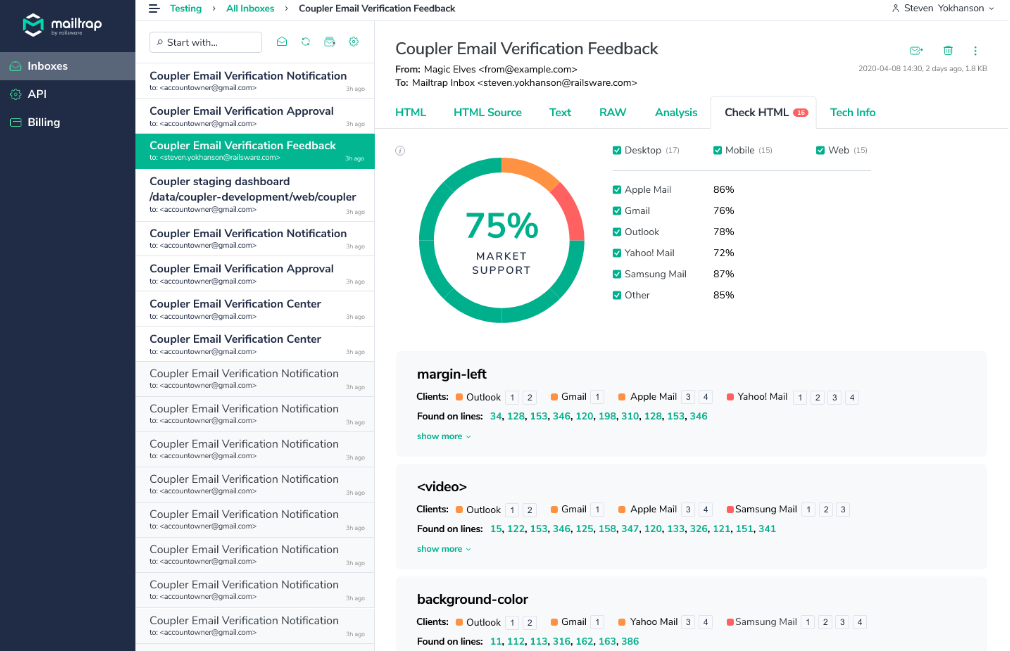Click the forward email icon
Viewport: 1010px width, 651px height.
[x=916, y=50]
